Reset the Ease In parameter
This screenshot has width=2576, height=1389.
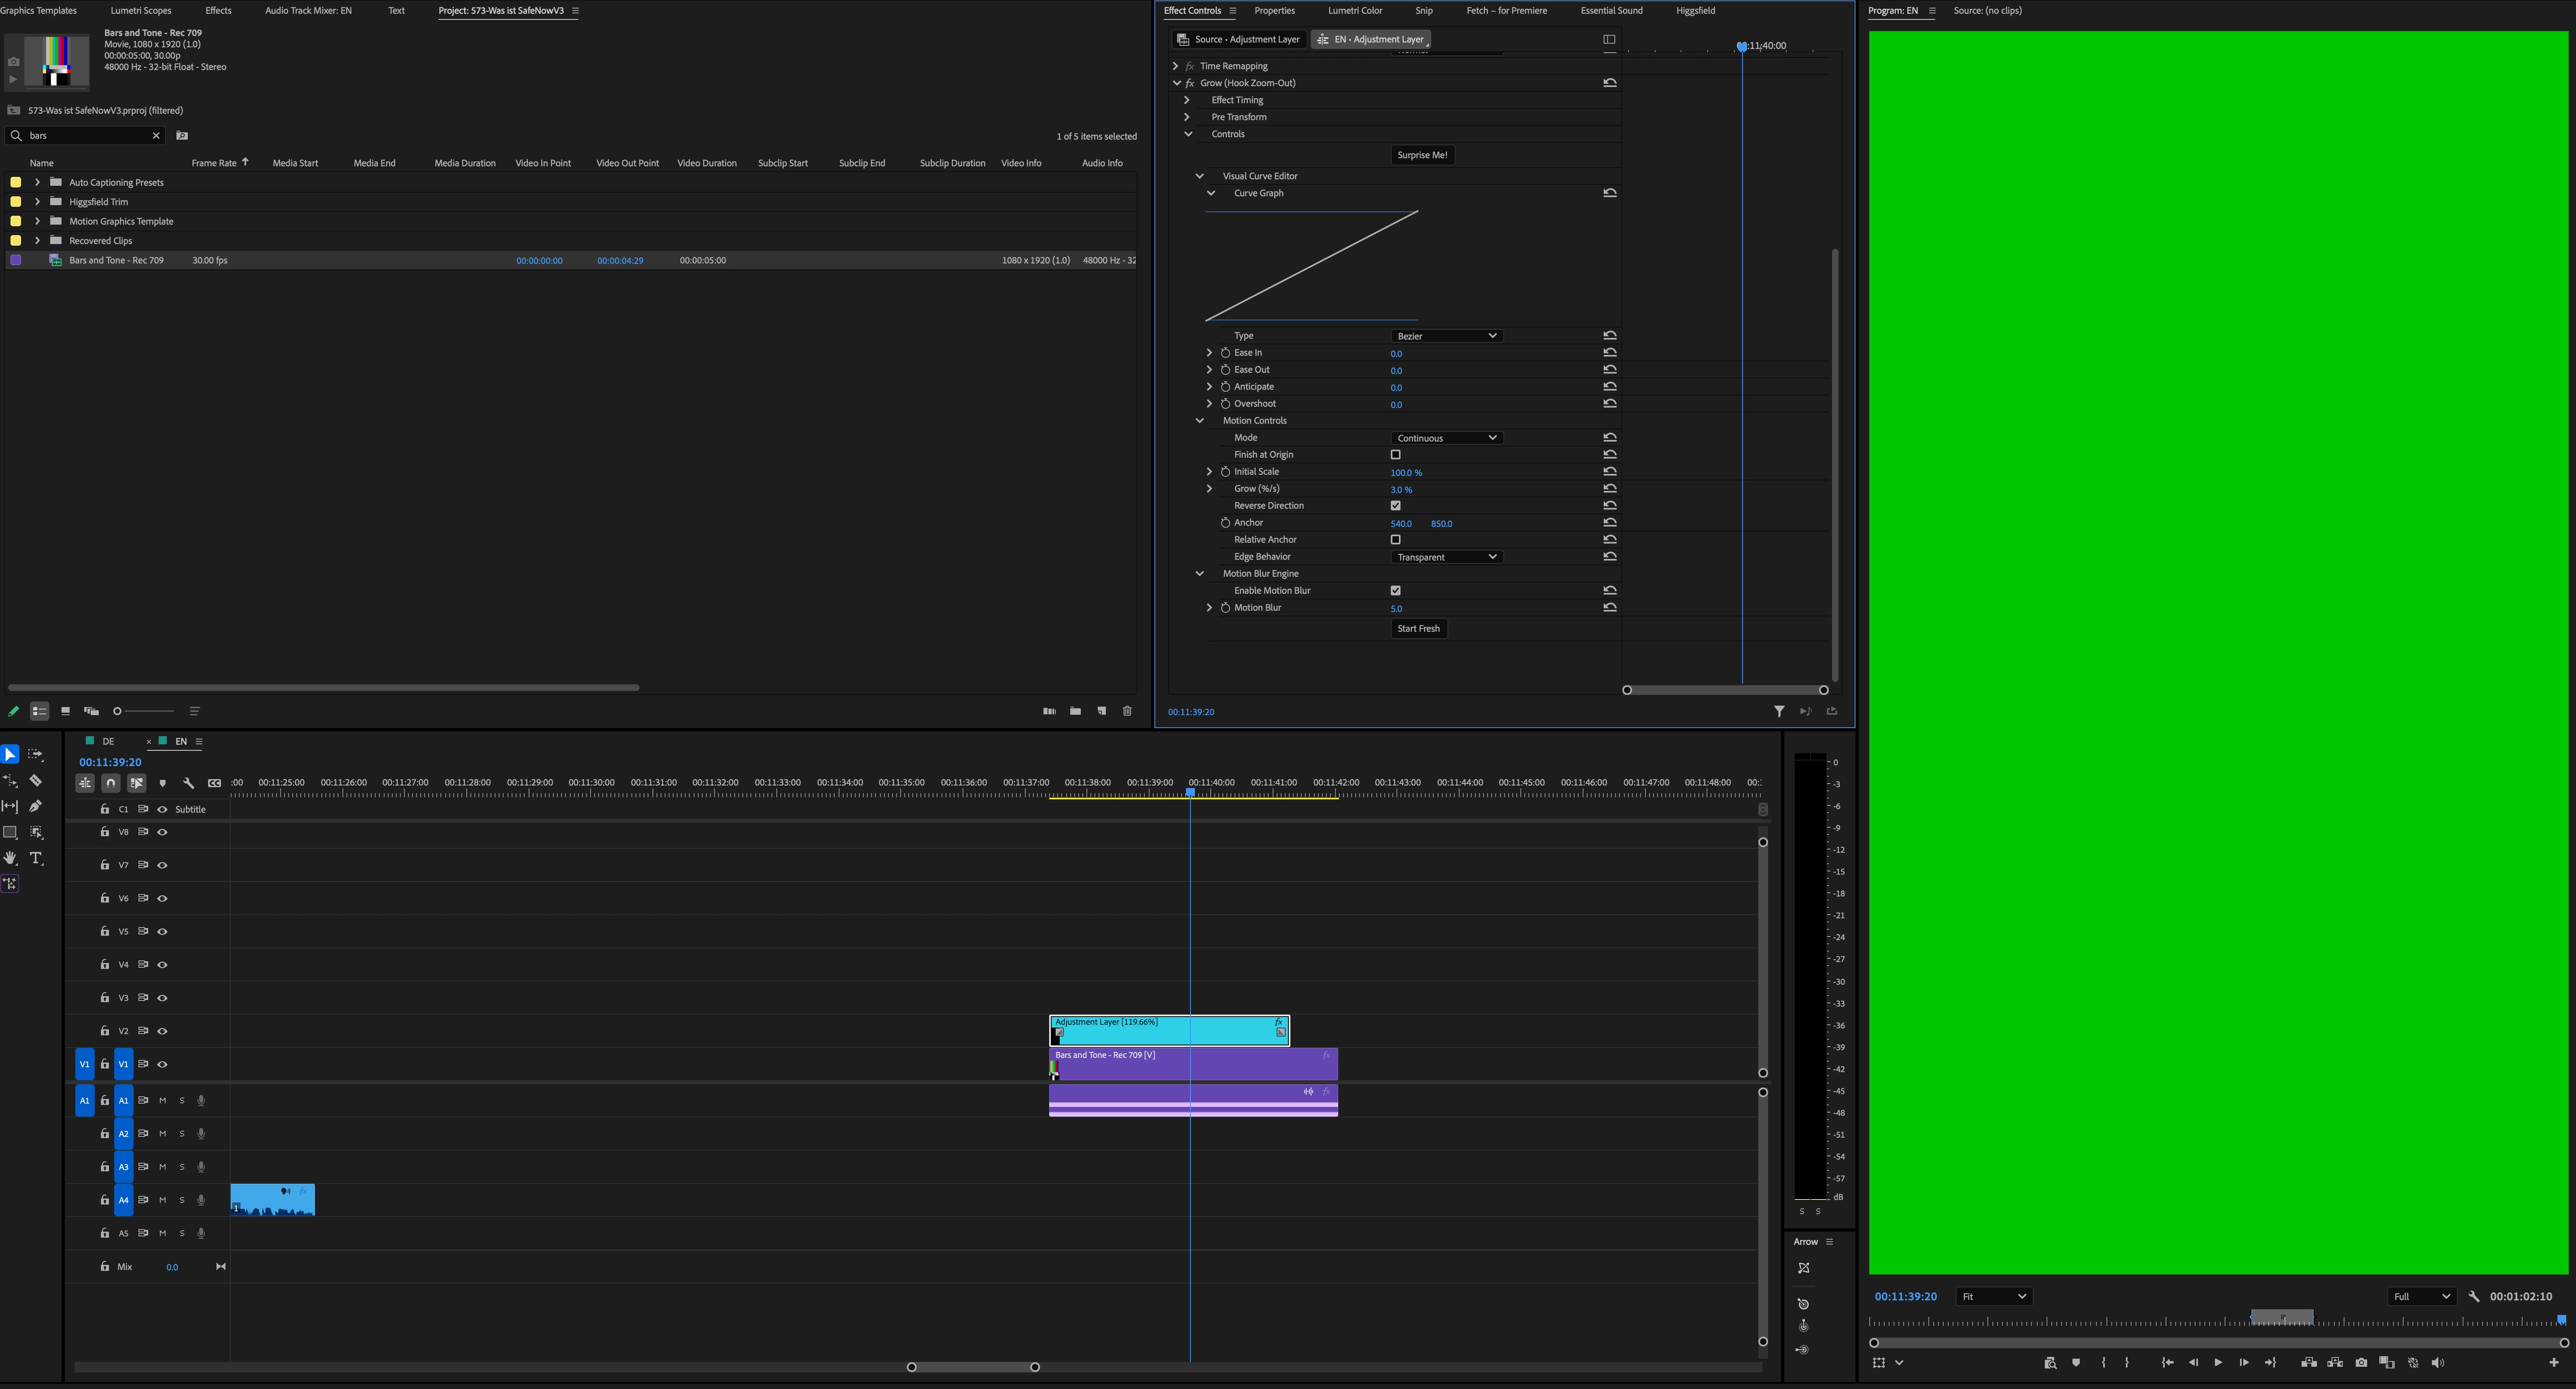coord(1610,353)
